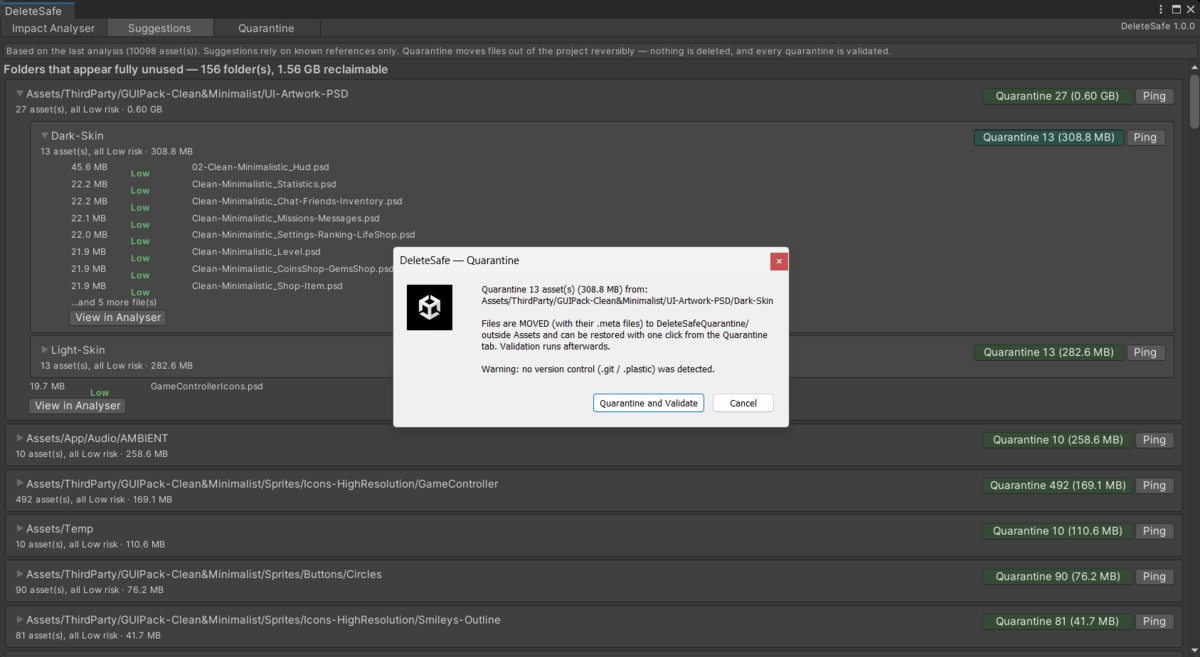Click Quarantine 13 (308.8 MB) for Dark-Skin
This screenshot has height=657, width=1200.
tap(1049, 137)
